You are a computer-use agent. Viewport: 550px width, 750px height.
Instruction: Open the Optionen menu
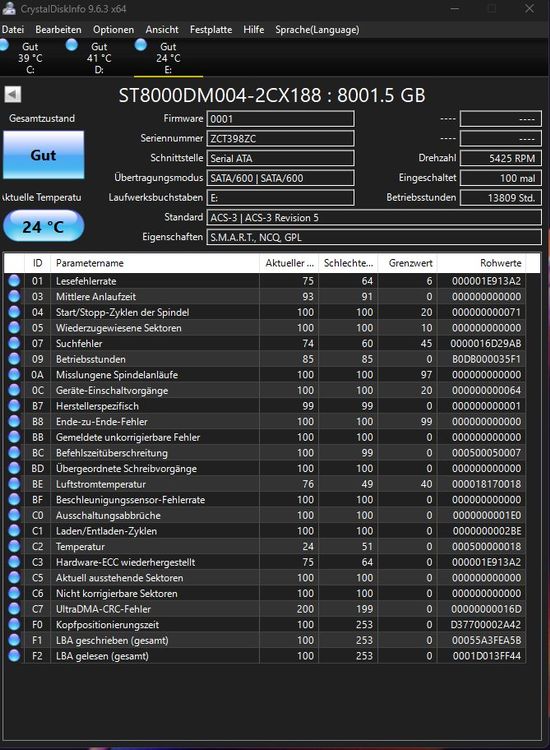(113, 30)
